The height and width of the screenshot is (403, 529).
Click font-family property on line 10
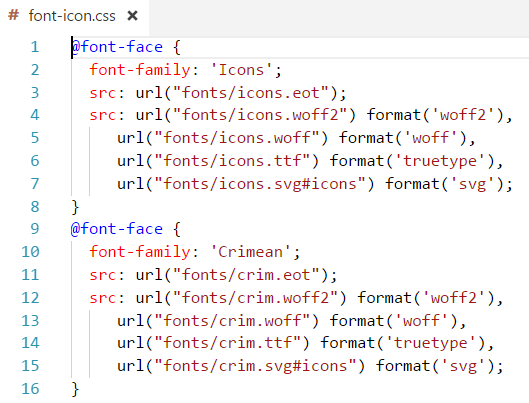(140, 252)
